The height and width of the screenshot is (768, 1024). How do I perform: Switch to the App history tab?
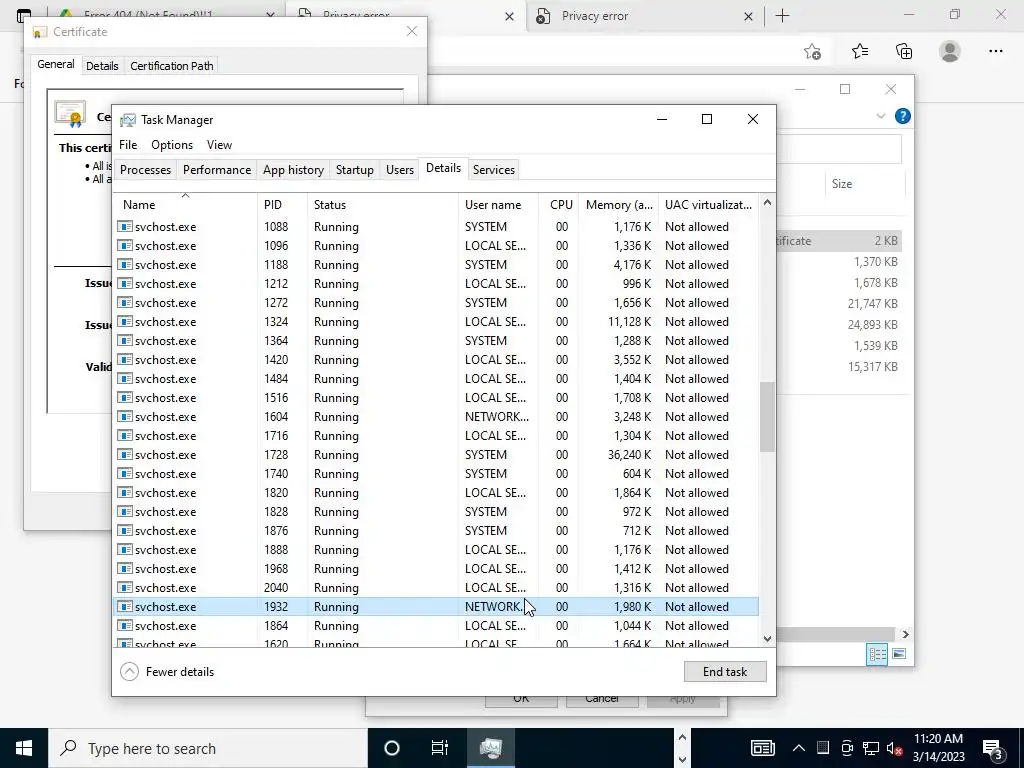click(x=293, y=170)
